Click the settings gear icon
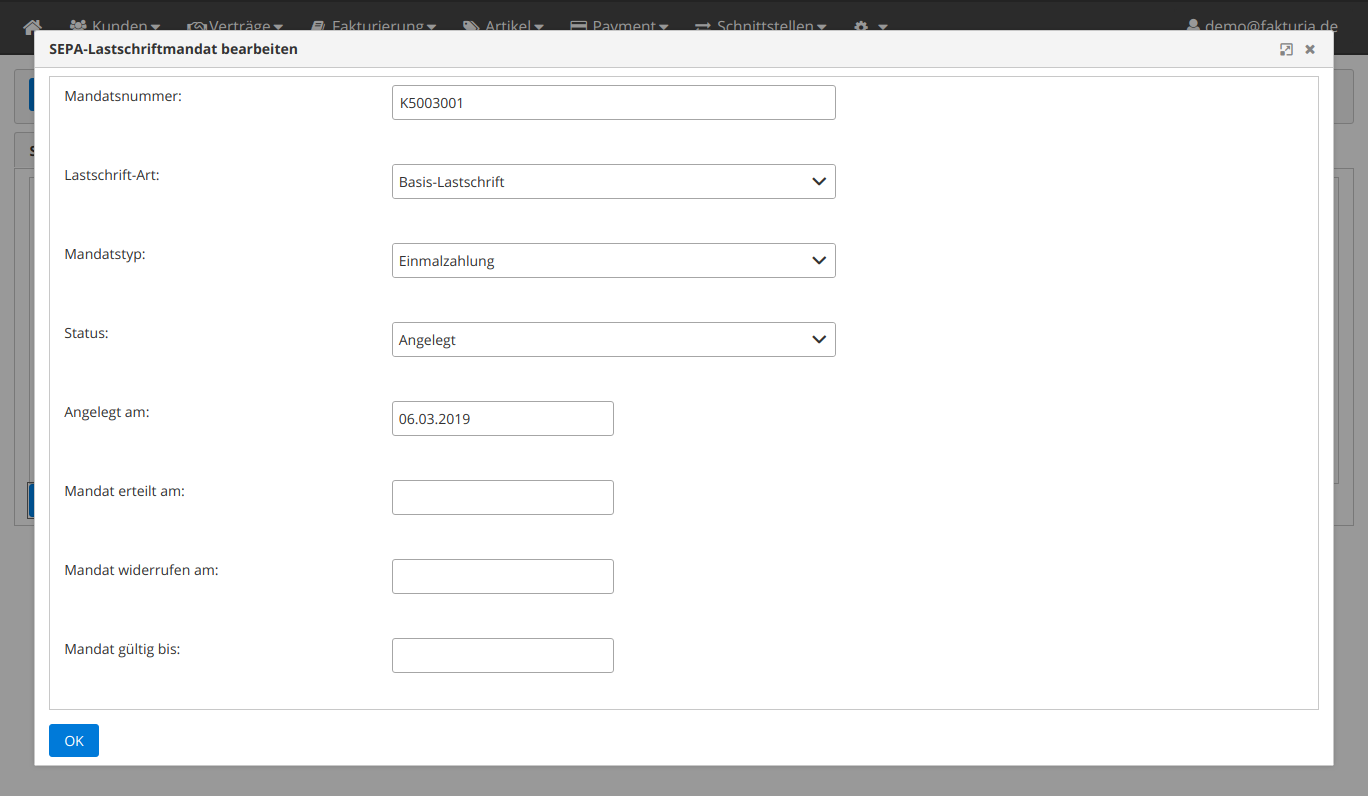Image resolution: width=1368 pixels, height=796 pixels. pos(868,25)
